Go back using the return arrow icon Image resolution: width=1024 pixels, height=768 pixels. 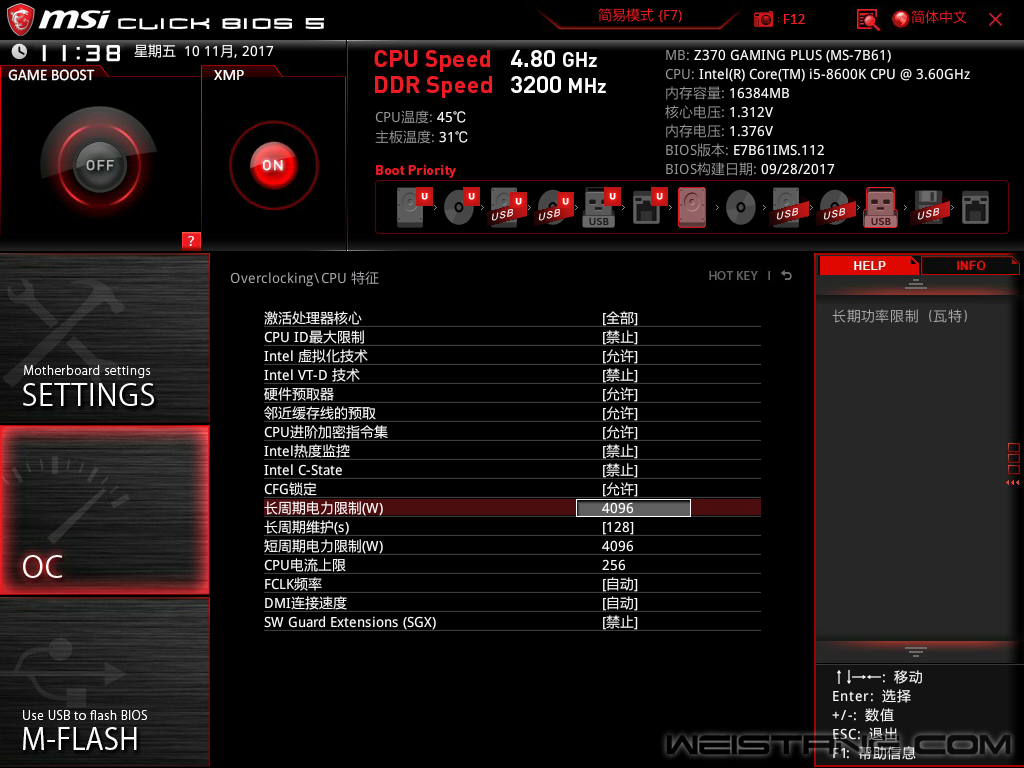coord(787,276)
